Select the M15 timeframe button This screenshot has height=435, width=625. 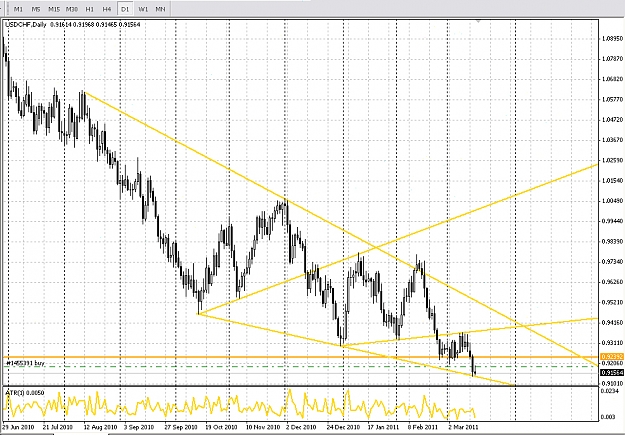coord(54,9)
